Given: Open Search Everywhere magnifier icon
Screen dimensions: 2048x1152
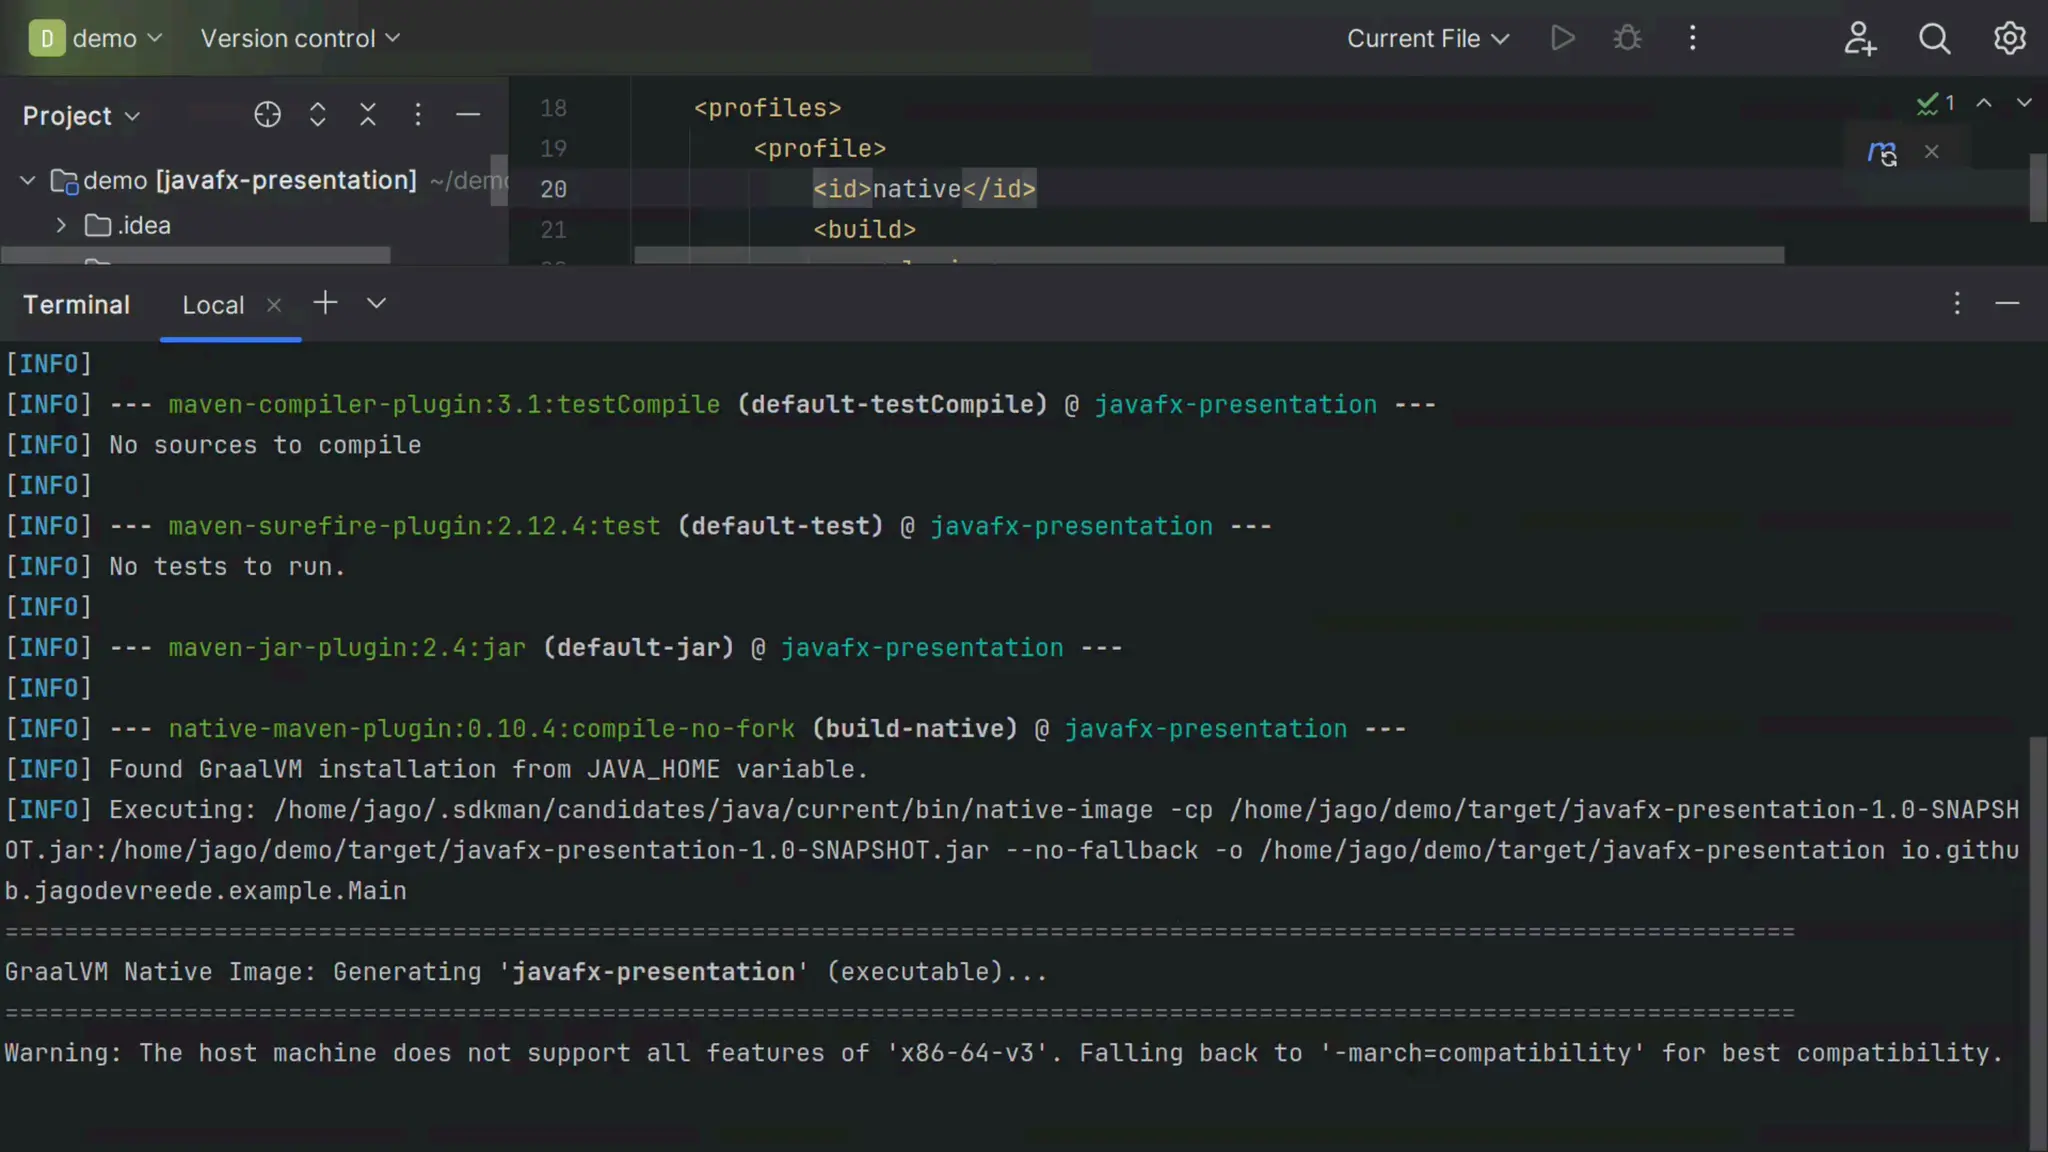Looking at the screenshot, I should pyautogui.click(x=1934, y=38).
